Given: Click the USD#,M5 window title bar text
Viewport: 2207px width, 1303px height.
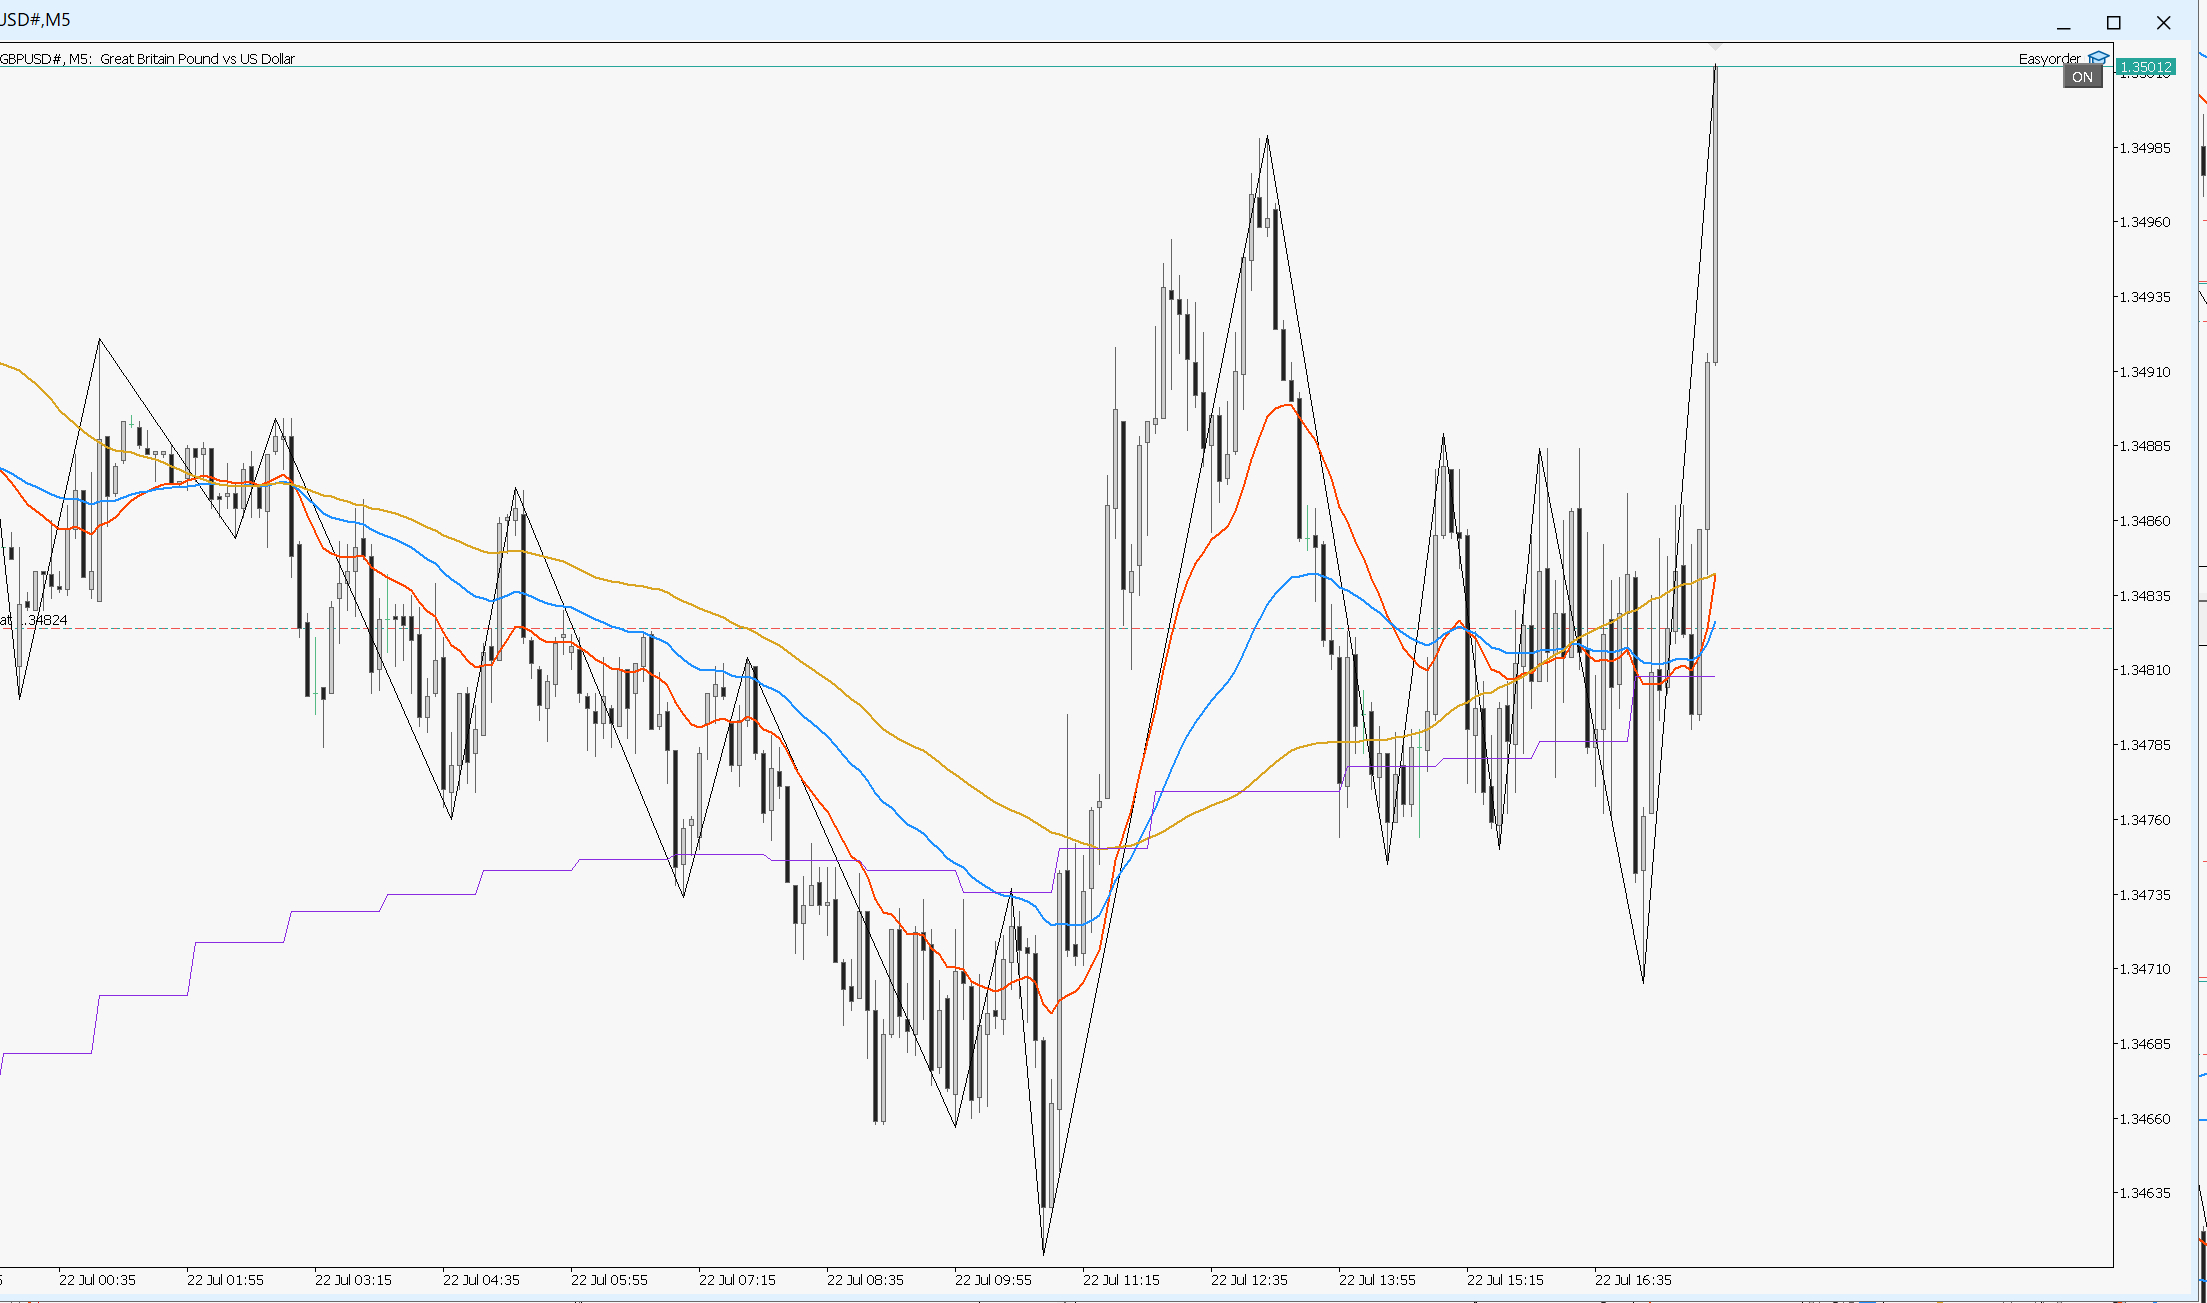Looking at the screenshot, I should pyautogui.click(x=35, y=20).
